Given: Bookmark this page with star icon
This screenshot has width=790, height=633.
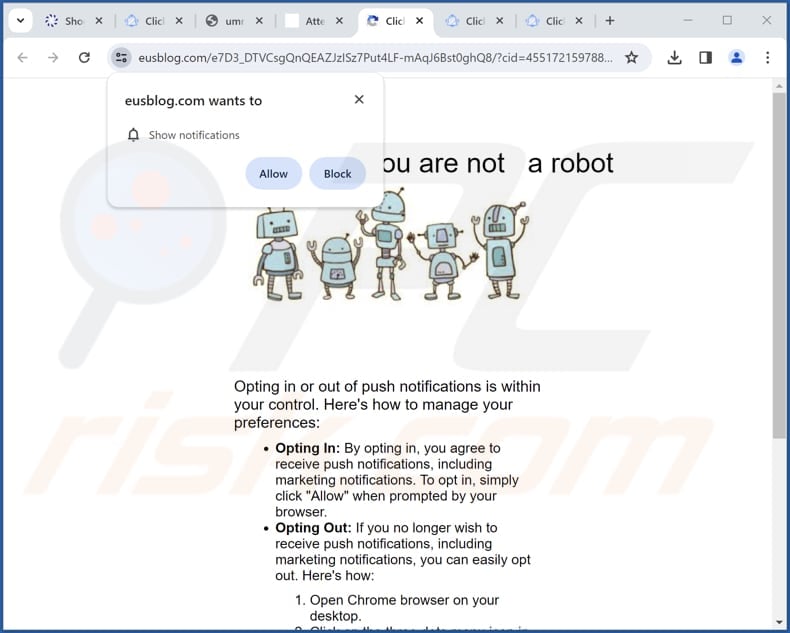Looking at the screenshot, I should pyautogui.click(x=631, y=57).
